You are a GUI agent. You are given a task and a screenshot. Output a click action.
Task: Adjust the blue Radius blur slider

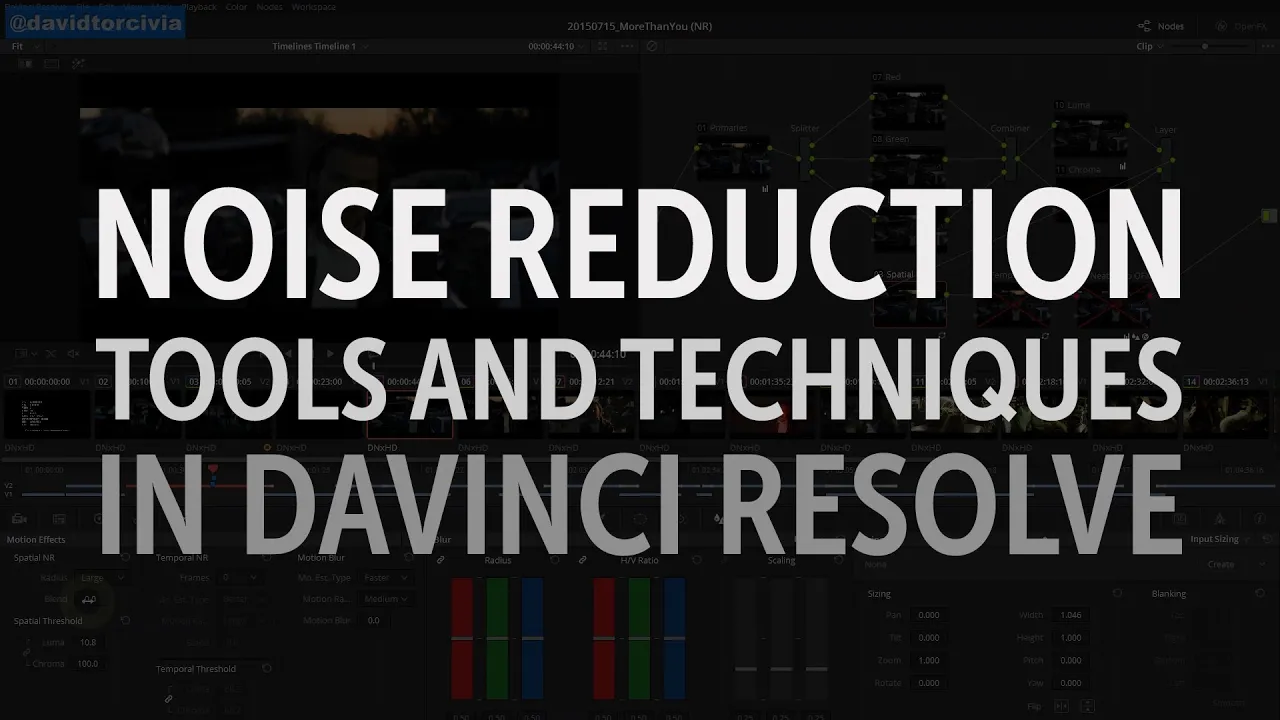532,638
